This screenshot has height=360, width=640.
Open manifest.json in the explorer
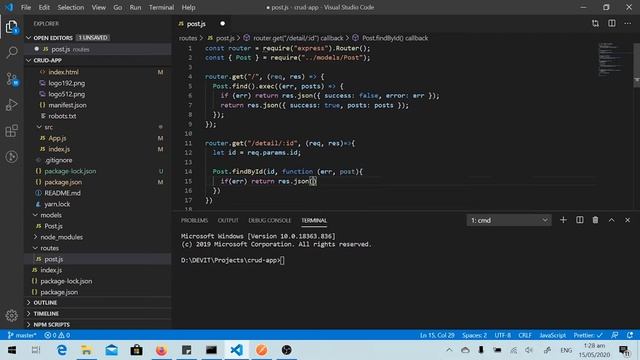click(67, 105)
